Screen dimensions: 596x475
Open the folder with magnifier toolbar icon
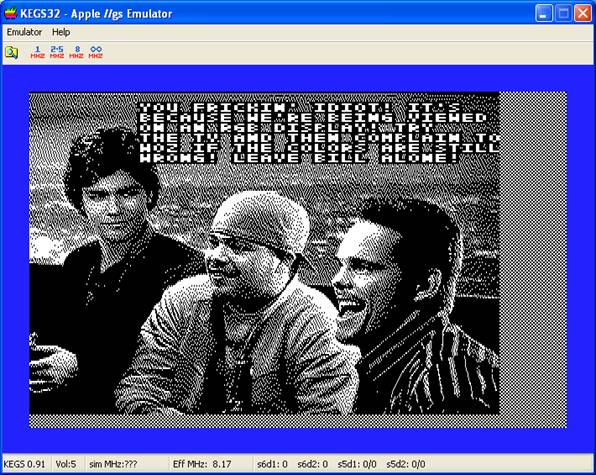pos(11,52)
